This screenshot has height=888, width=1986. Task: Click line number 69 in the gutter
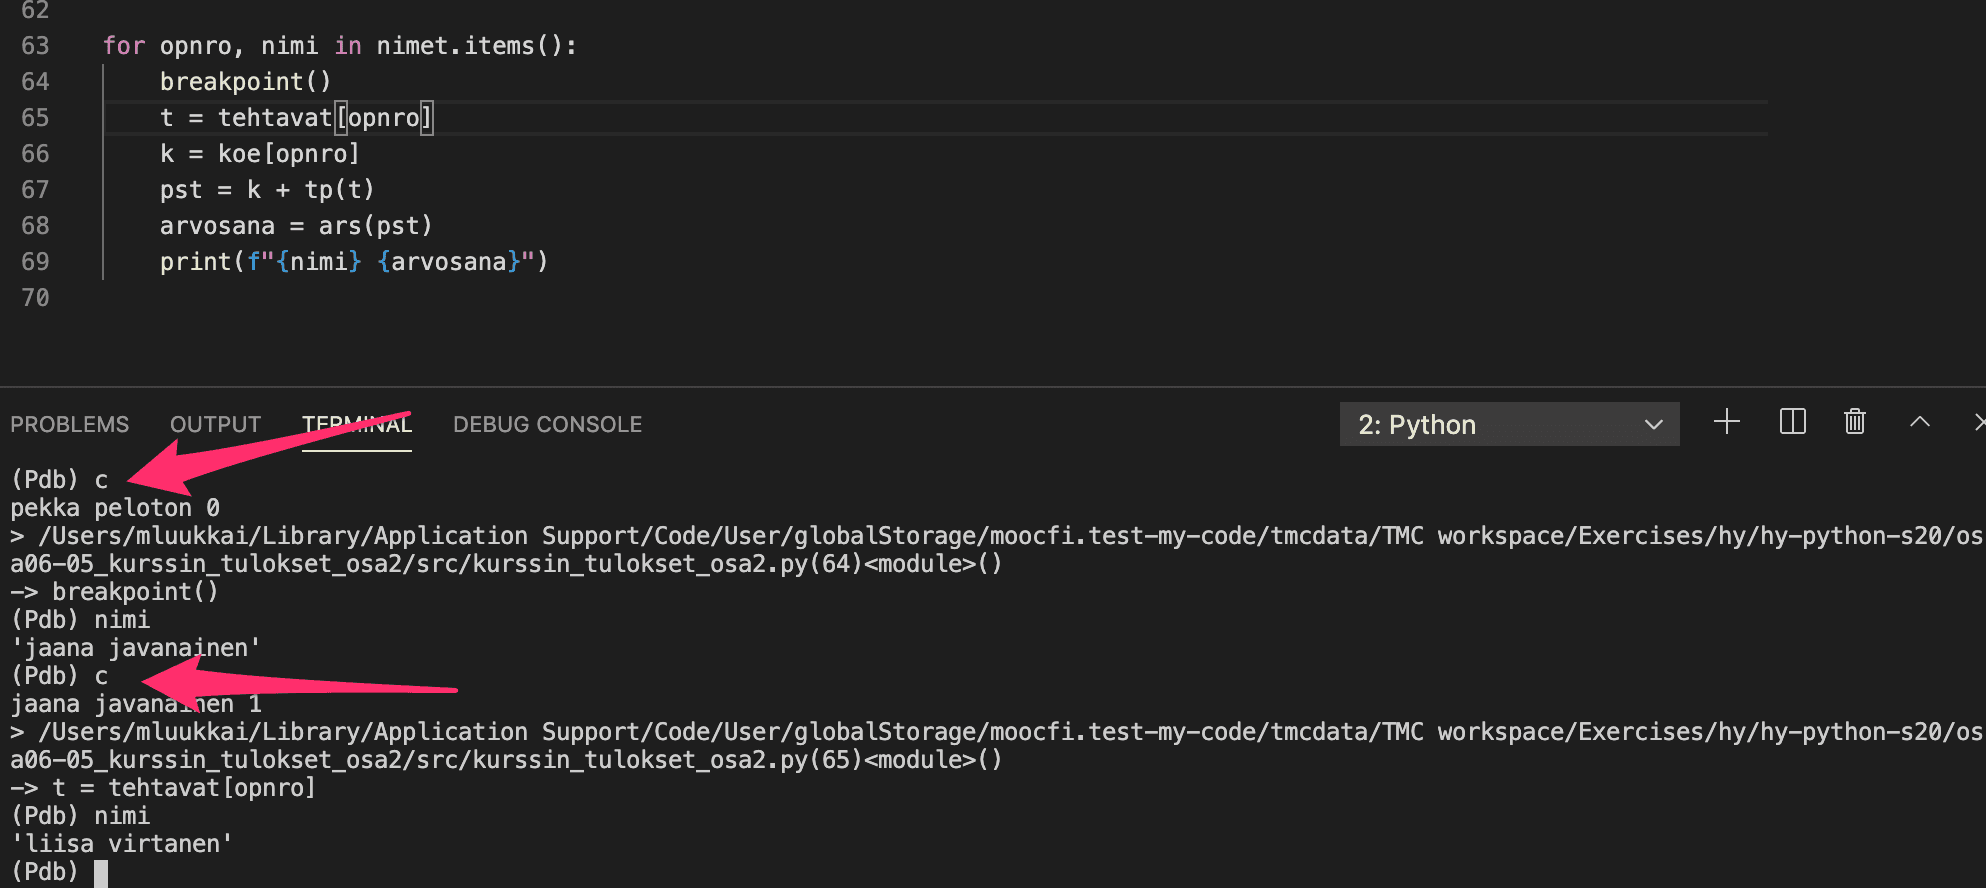pyautogui.click(x=35, y=262)
